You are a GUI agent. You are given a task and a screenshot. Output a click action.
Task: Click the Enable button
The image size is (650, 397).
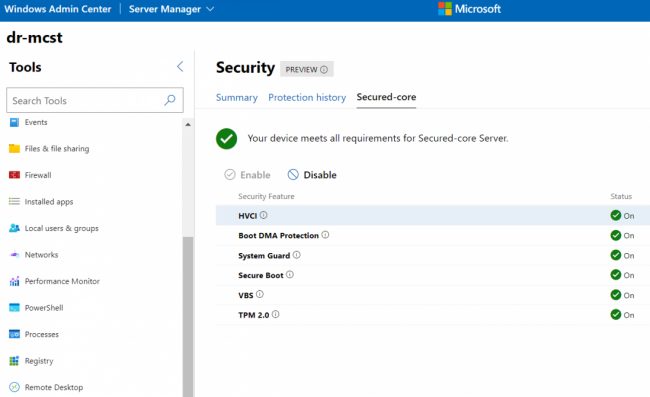pos(247,175)
